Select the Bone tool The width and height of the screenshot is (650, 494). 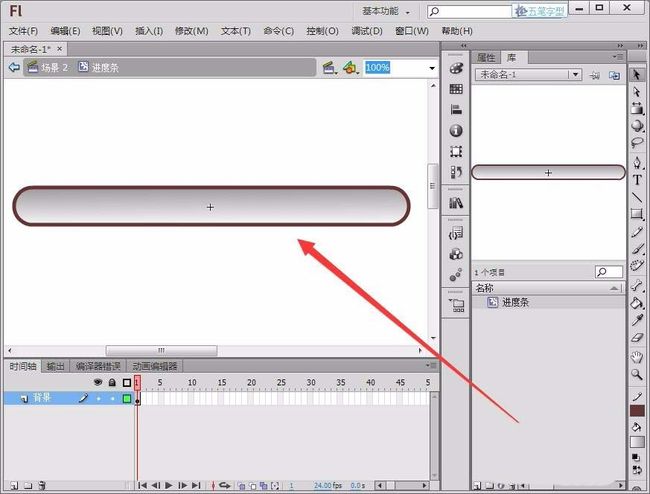point(637,286)
